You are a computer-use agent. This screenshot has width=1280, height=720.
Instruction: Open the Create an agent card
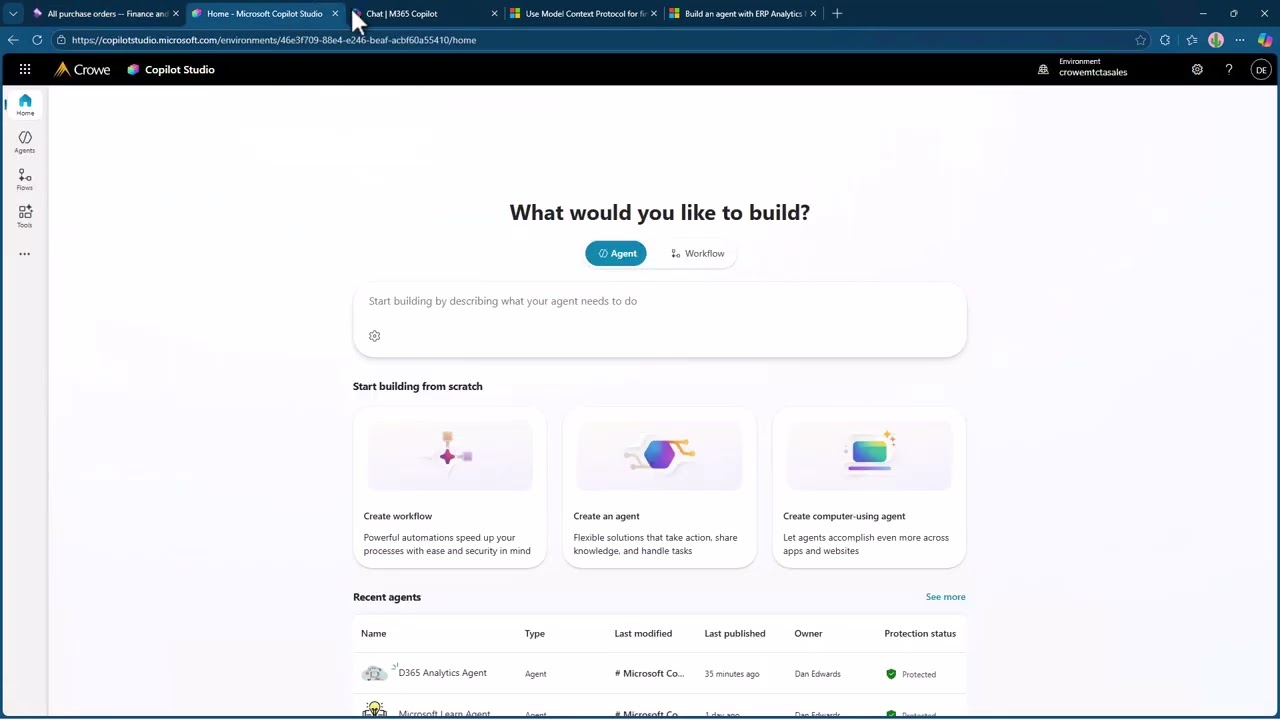660,487
